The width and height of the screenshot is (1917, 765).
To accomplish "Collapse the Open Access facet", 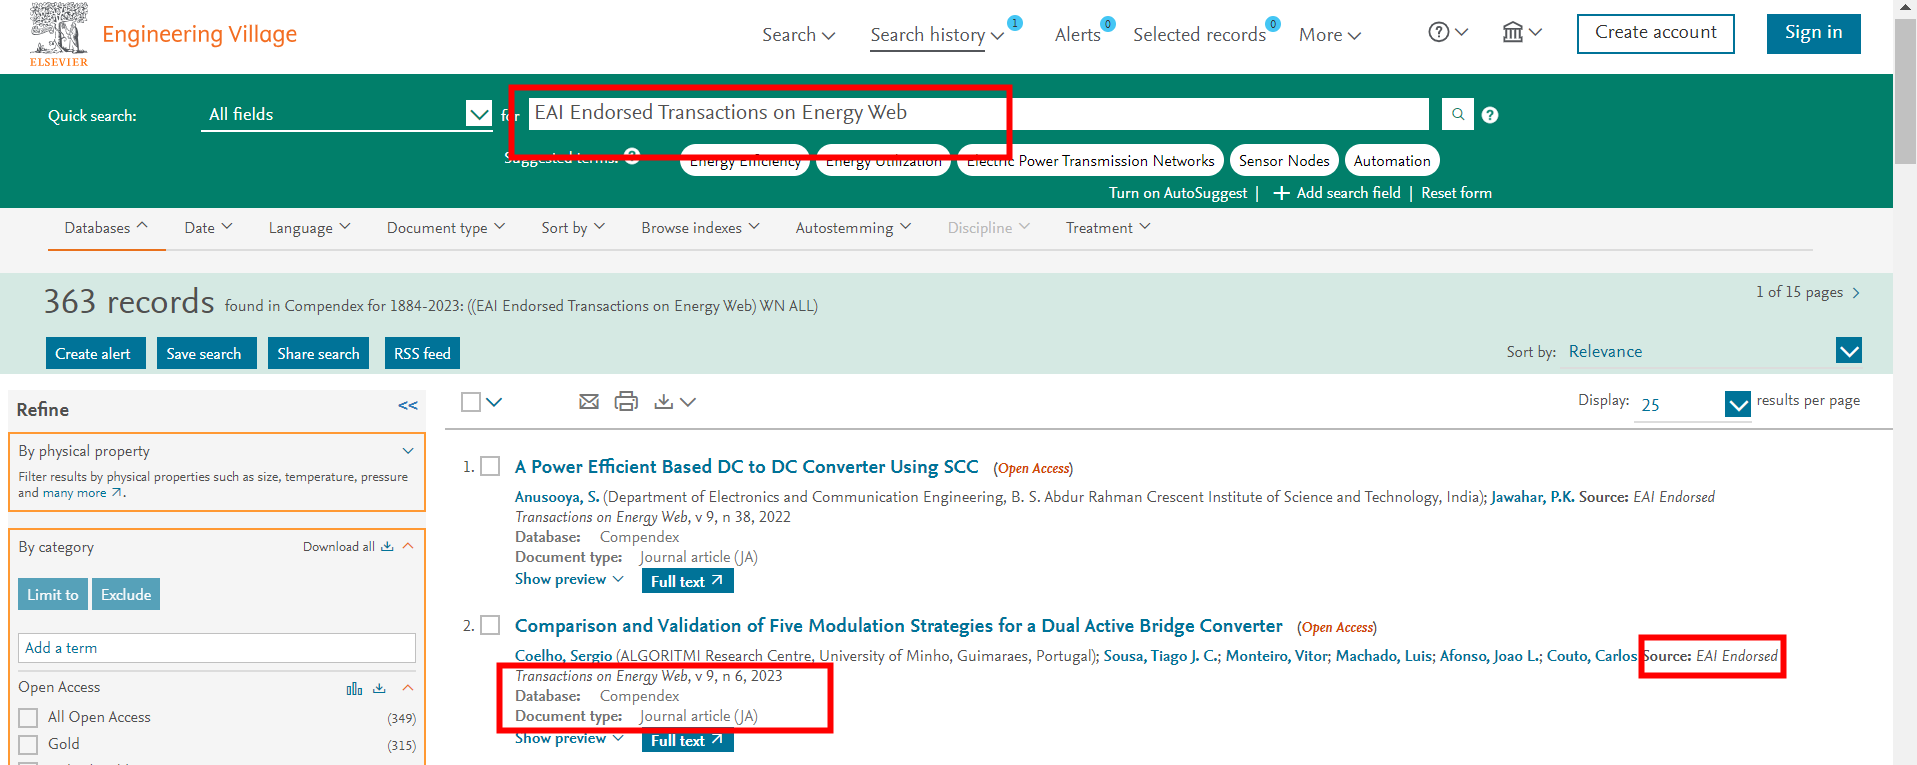I will (x=408, y=688).
